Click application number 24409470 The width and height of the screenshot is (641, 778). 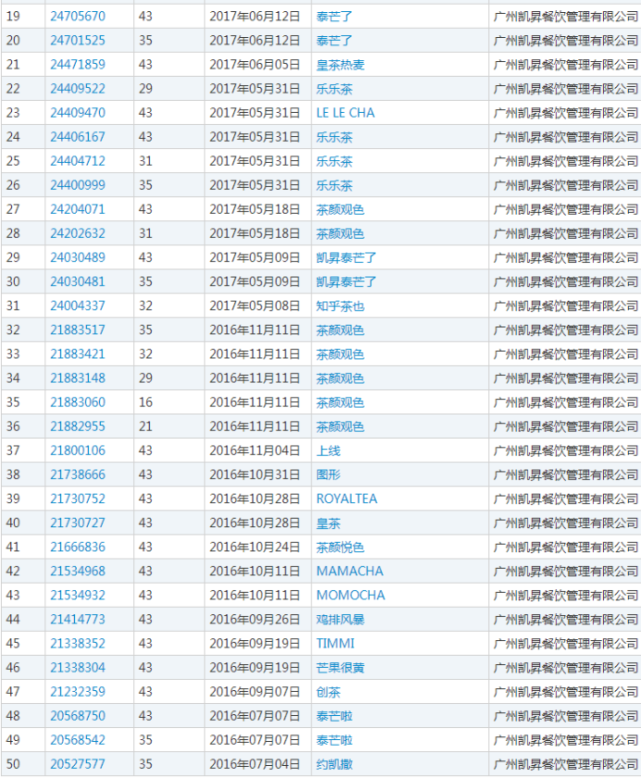(x=78, y=113)
